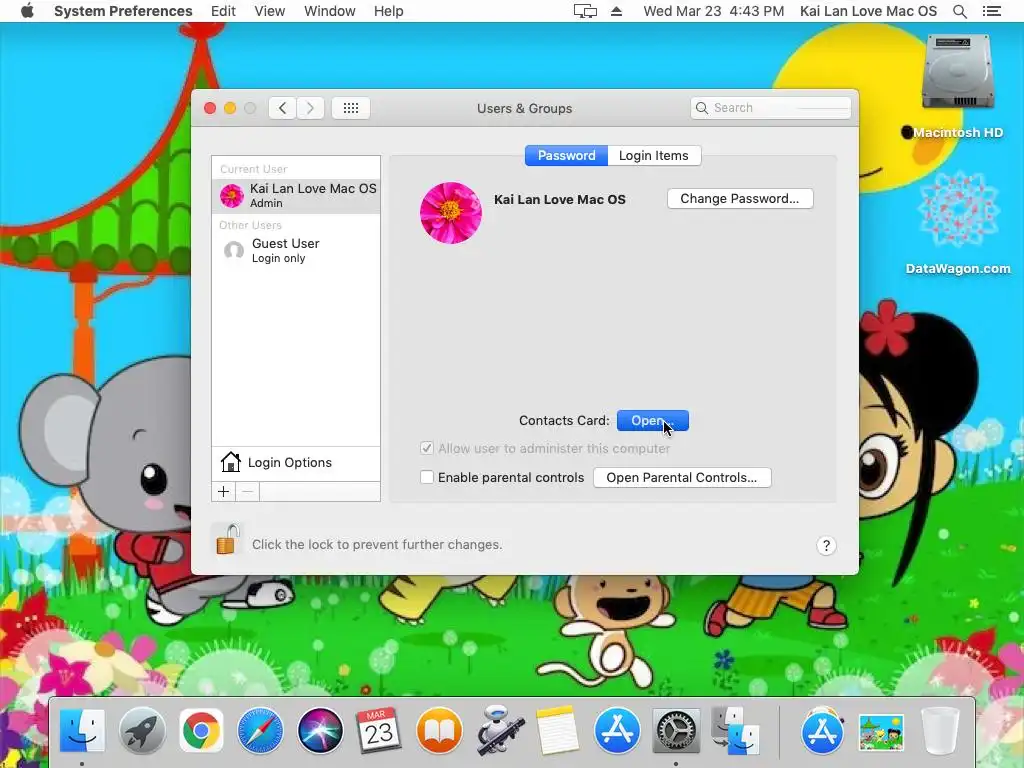Viewport: 1024px width, 768px height.
Task: Open Calendar showing MAR 23
Action: click(379, 730)
